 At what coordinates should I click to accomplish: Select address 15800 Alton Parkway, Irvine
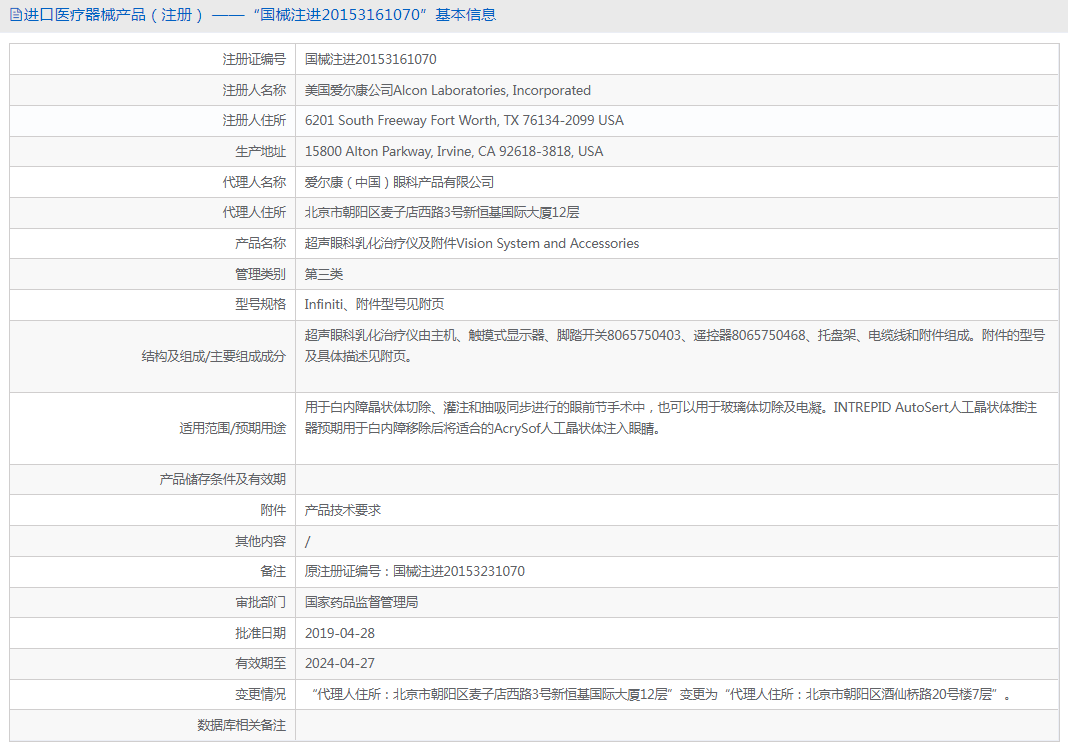coord(454,151)
